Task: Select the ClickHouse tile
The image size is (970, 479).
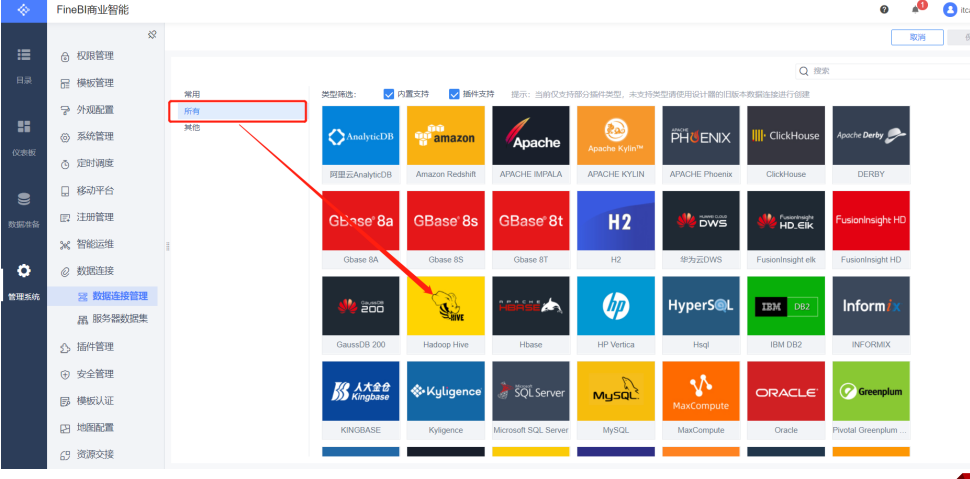Action: click(x=786, y=144)
